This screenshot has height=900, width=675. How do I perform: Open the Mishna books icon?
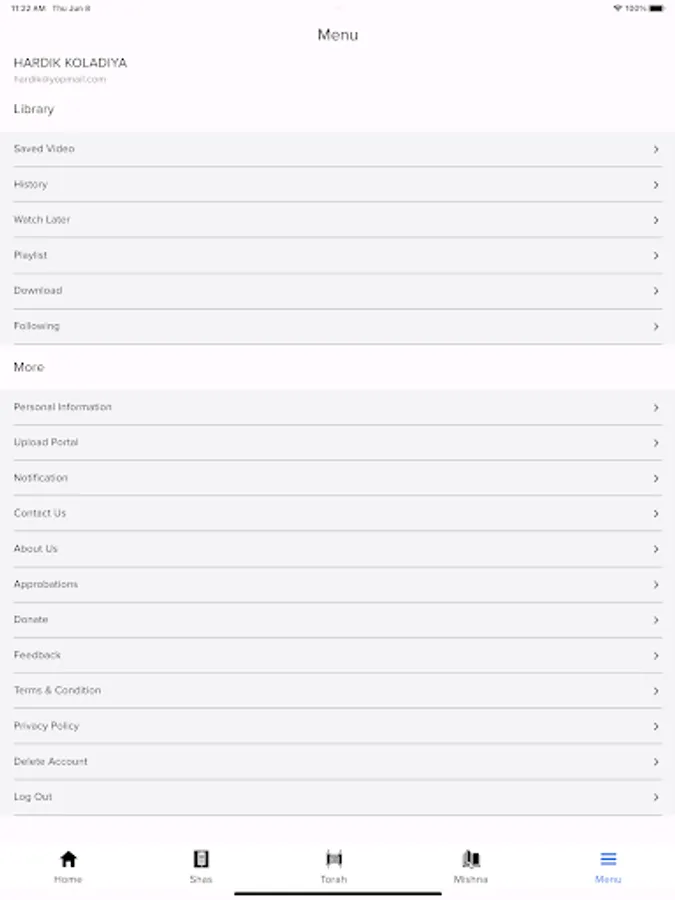point(471,859)
